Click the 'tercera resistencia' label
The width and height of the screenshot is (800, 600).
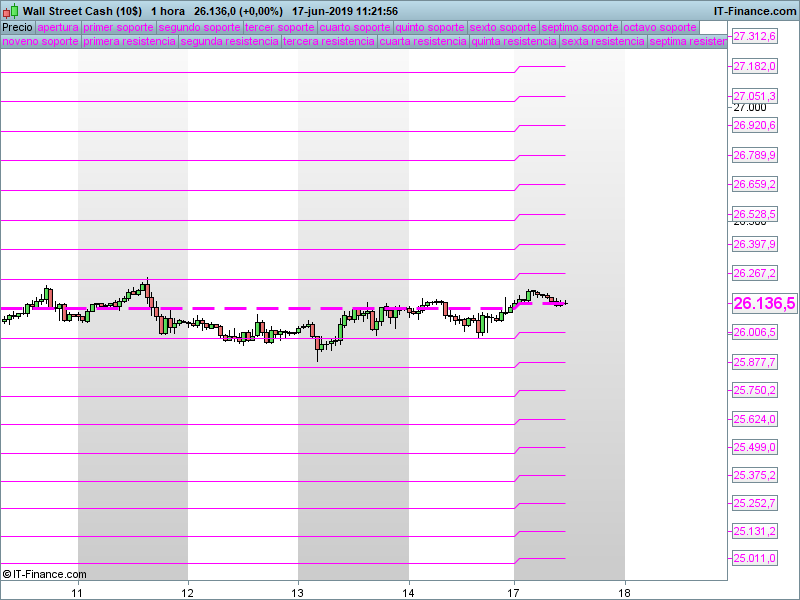coord(329,42)
